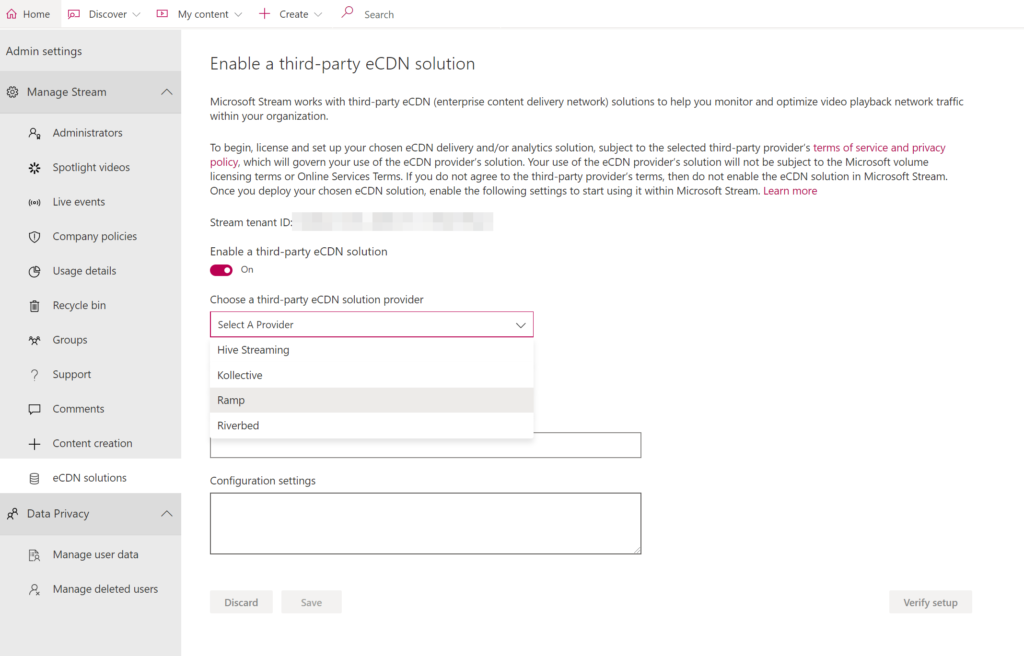Pick Ramp from the provider options
1024x656 pixels.
click(x=372, y=401)
